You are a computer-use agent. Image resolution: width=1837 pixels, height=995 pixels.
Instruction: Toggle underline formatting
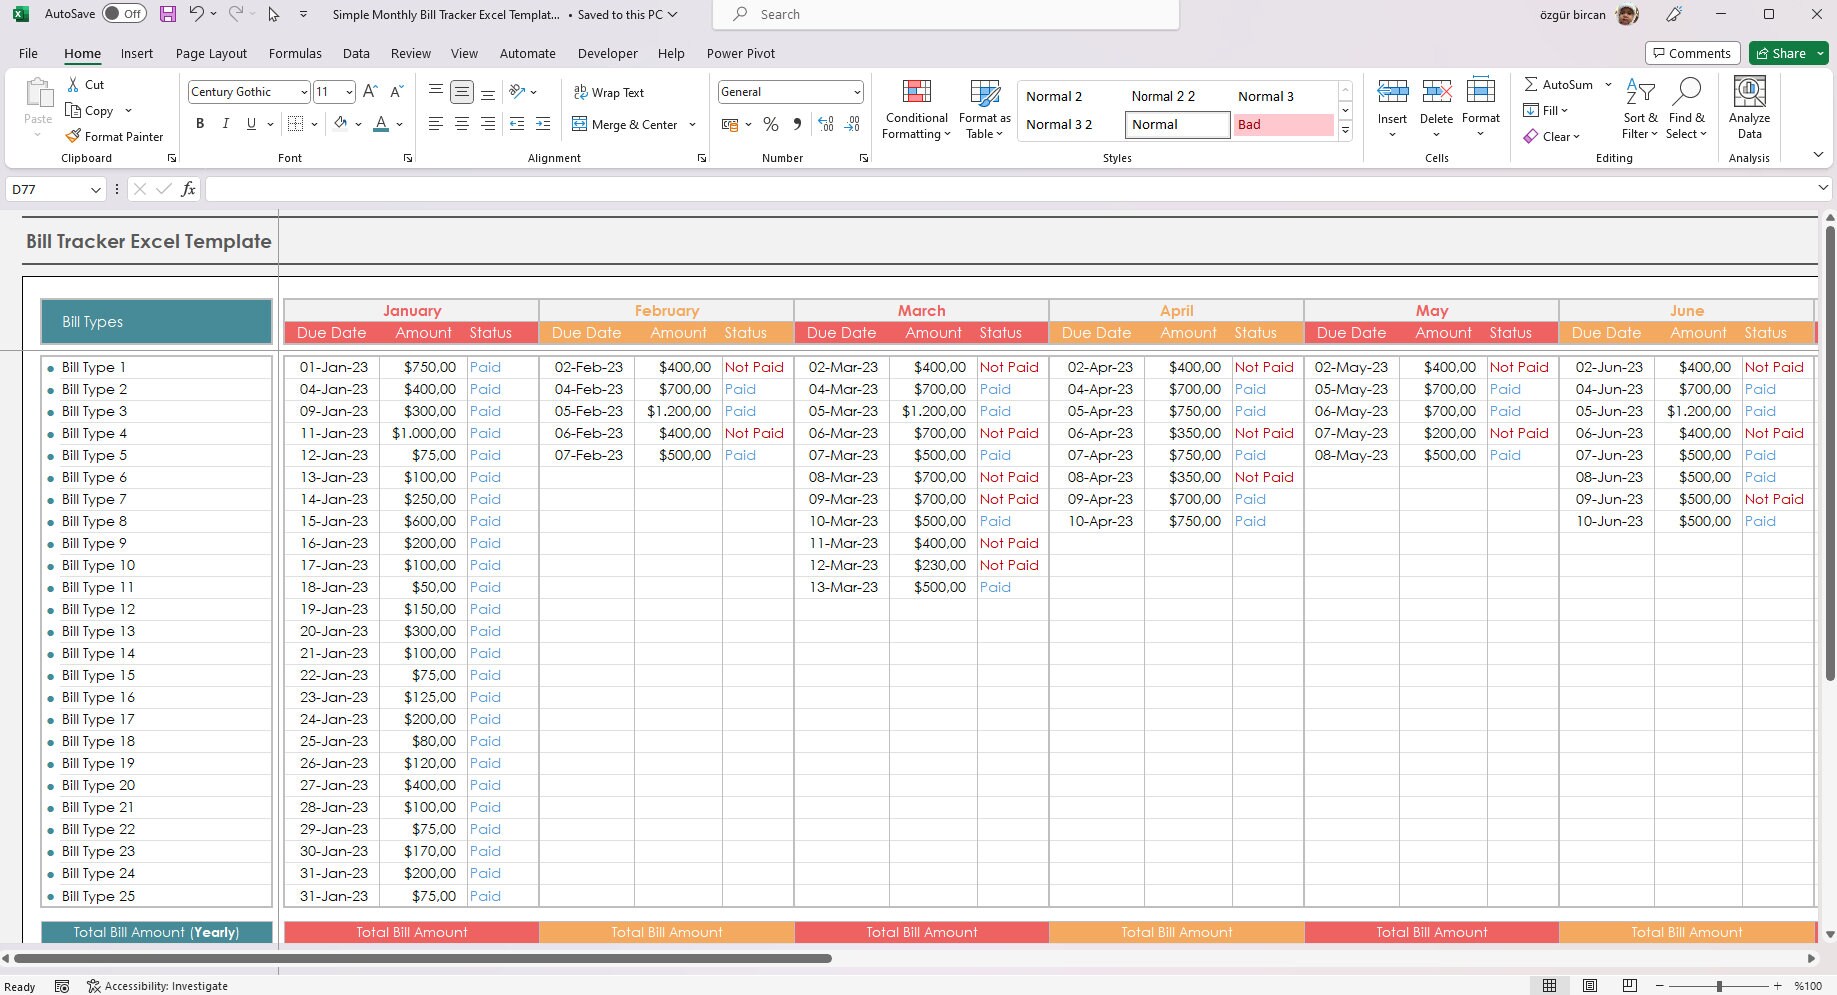(x=250, y=124)
